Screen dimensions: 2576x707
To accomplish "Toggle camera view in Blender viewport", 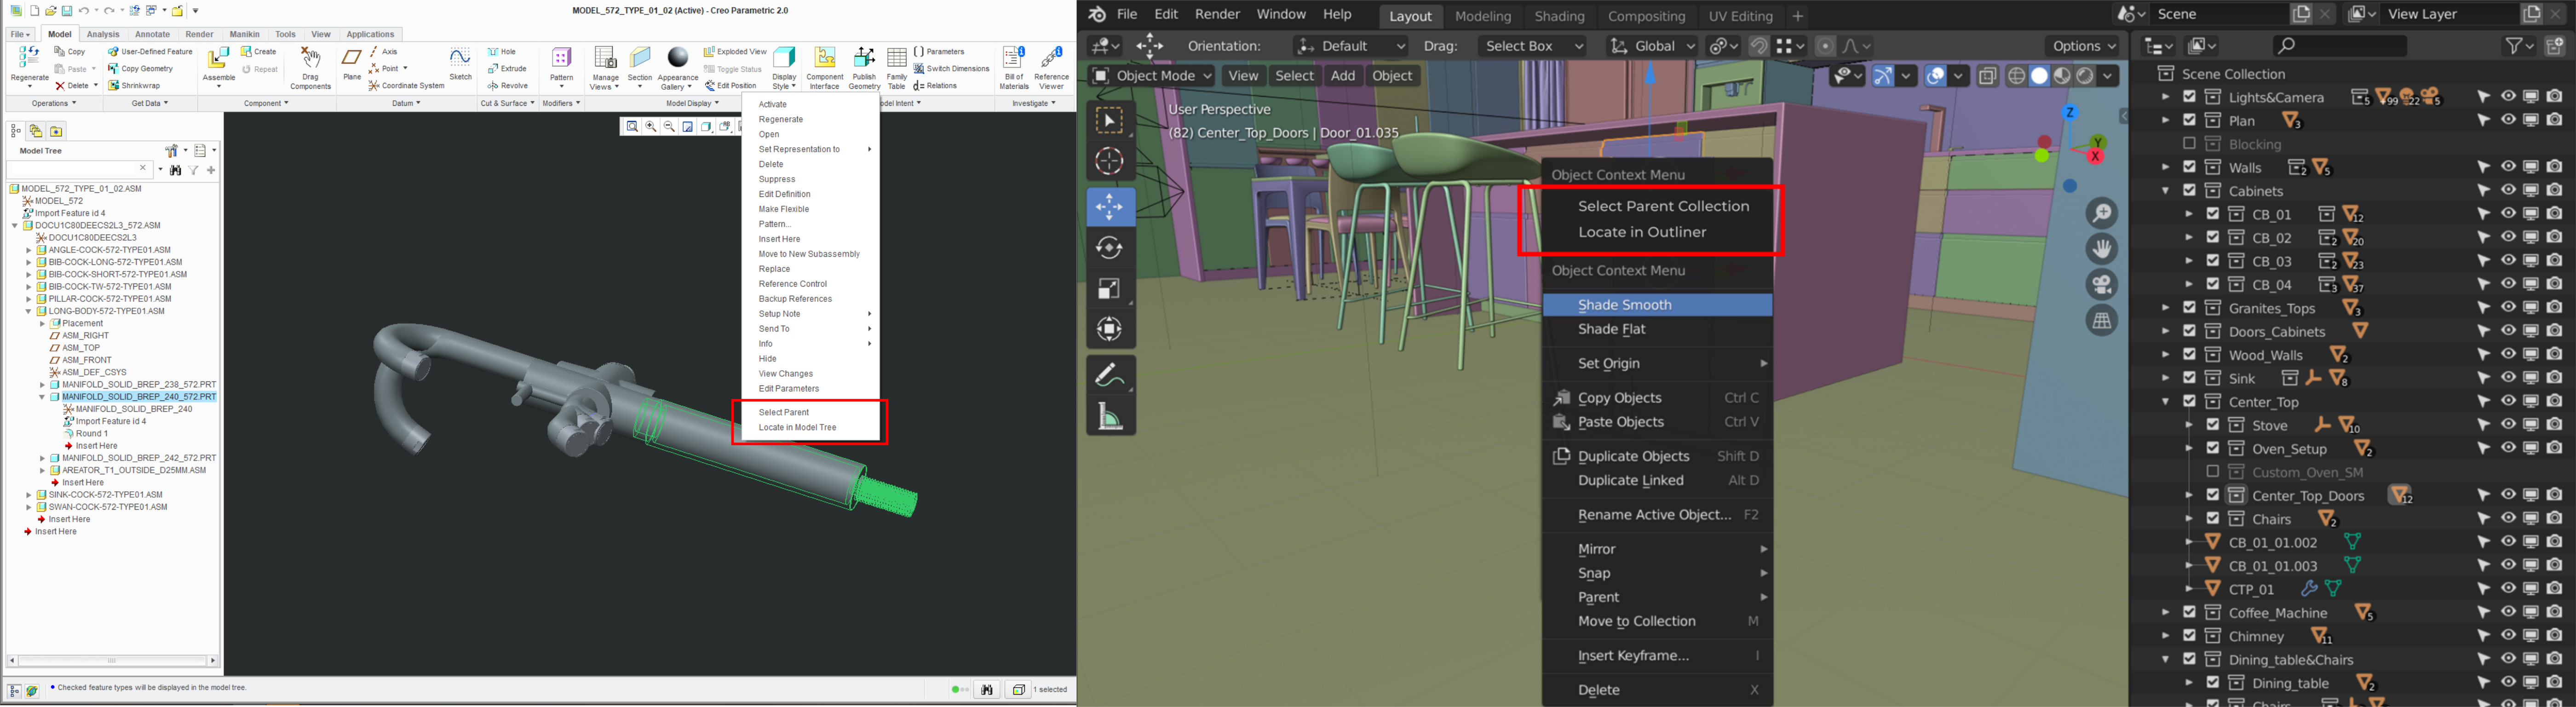I will click(x=2102, y=285).
